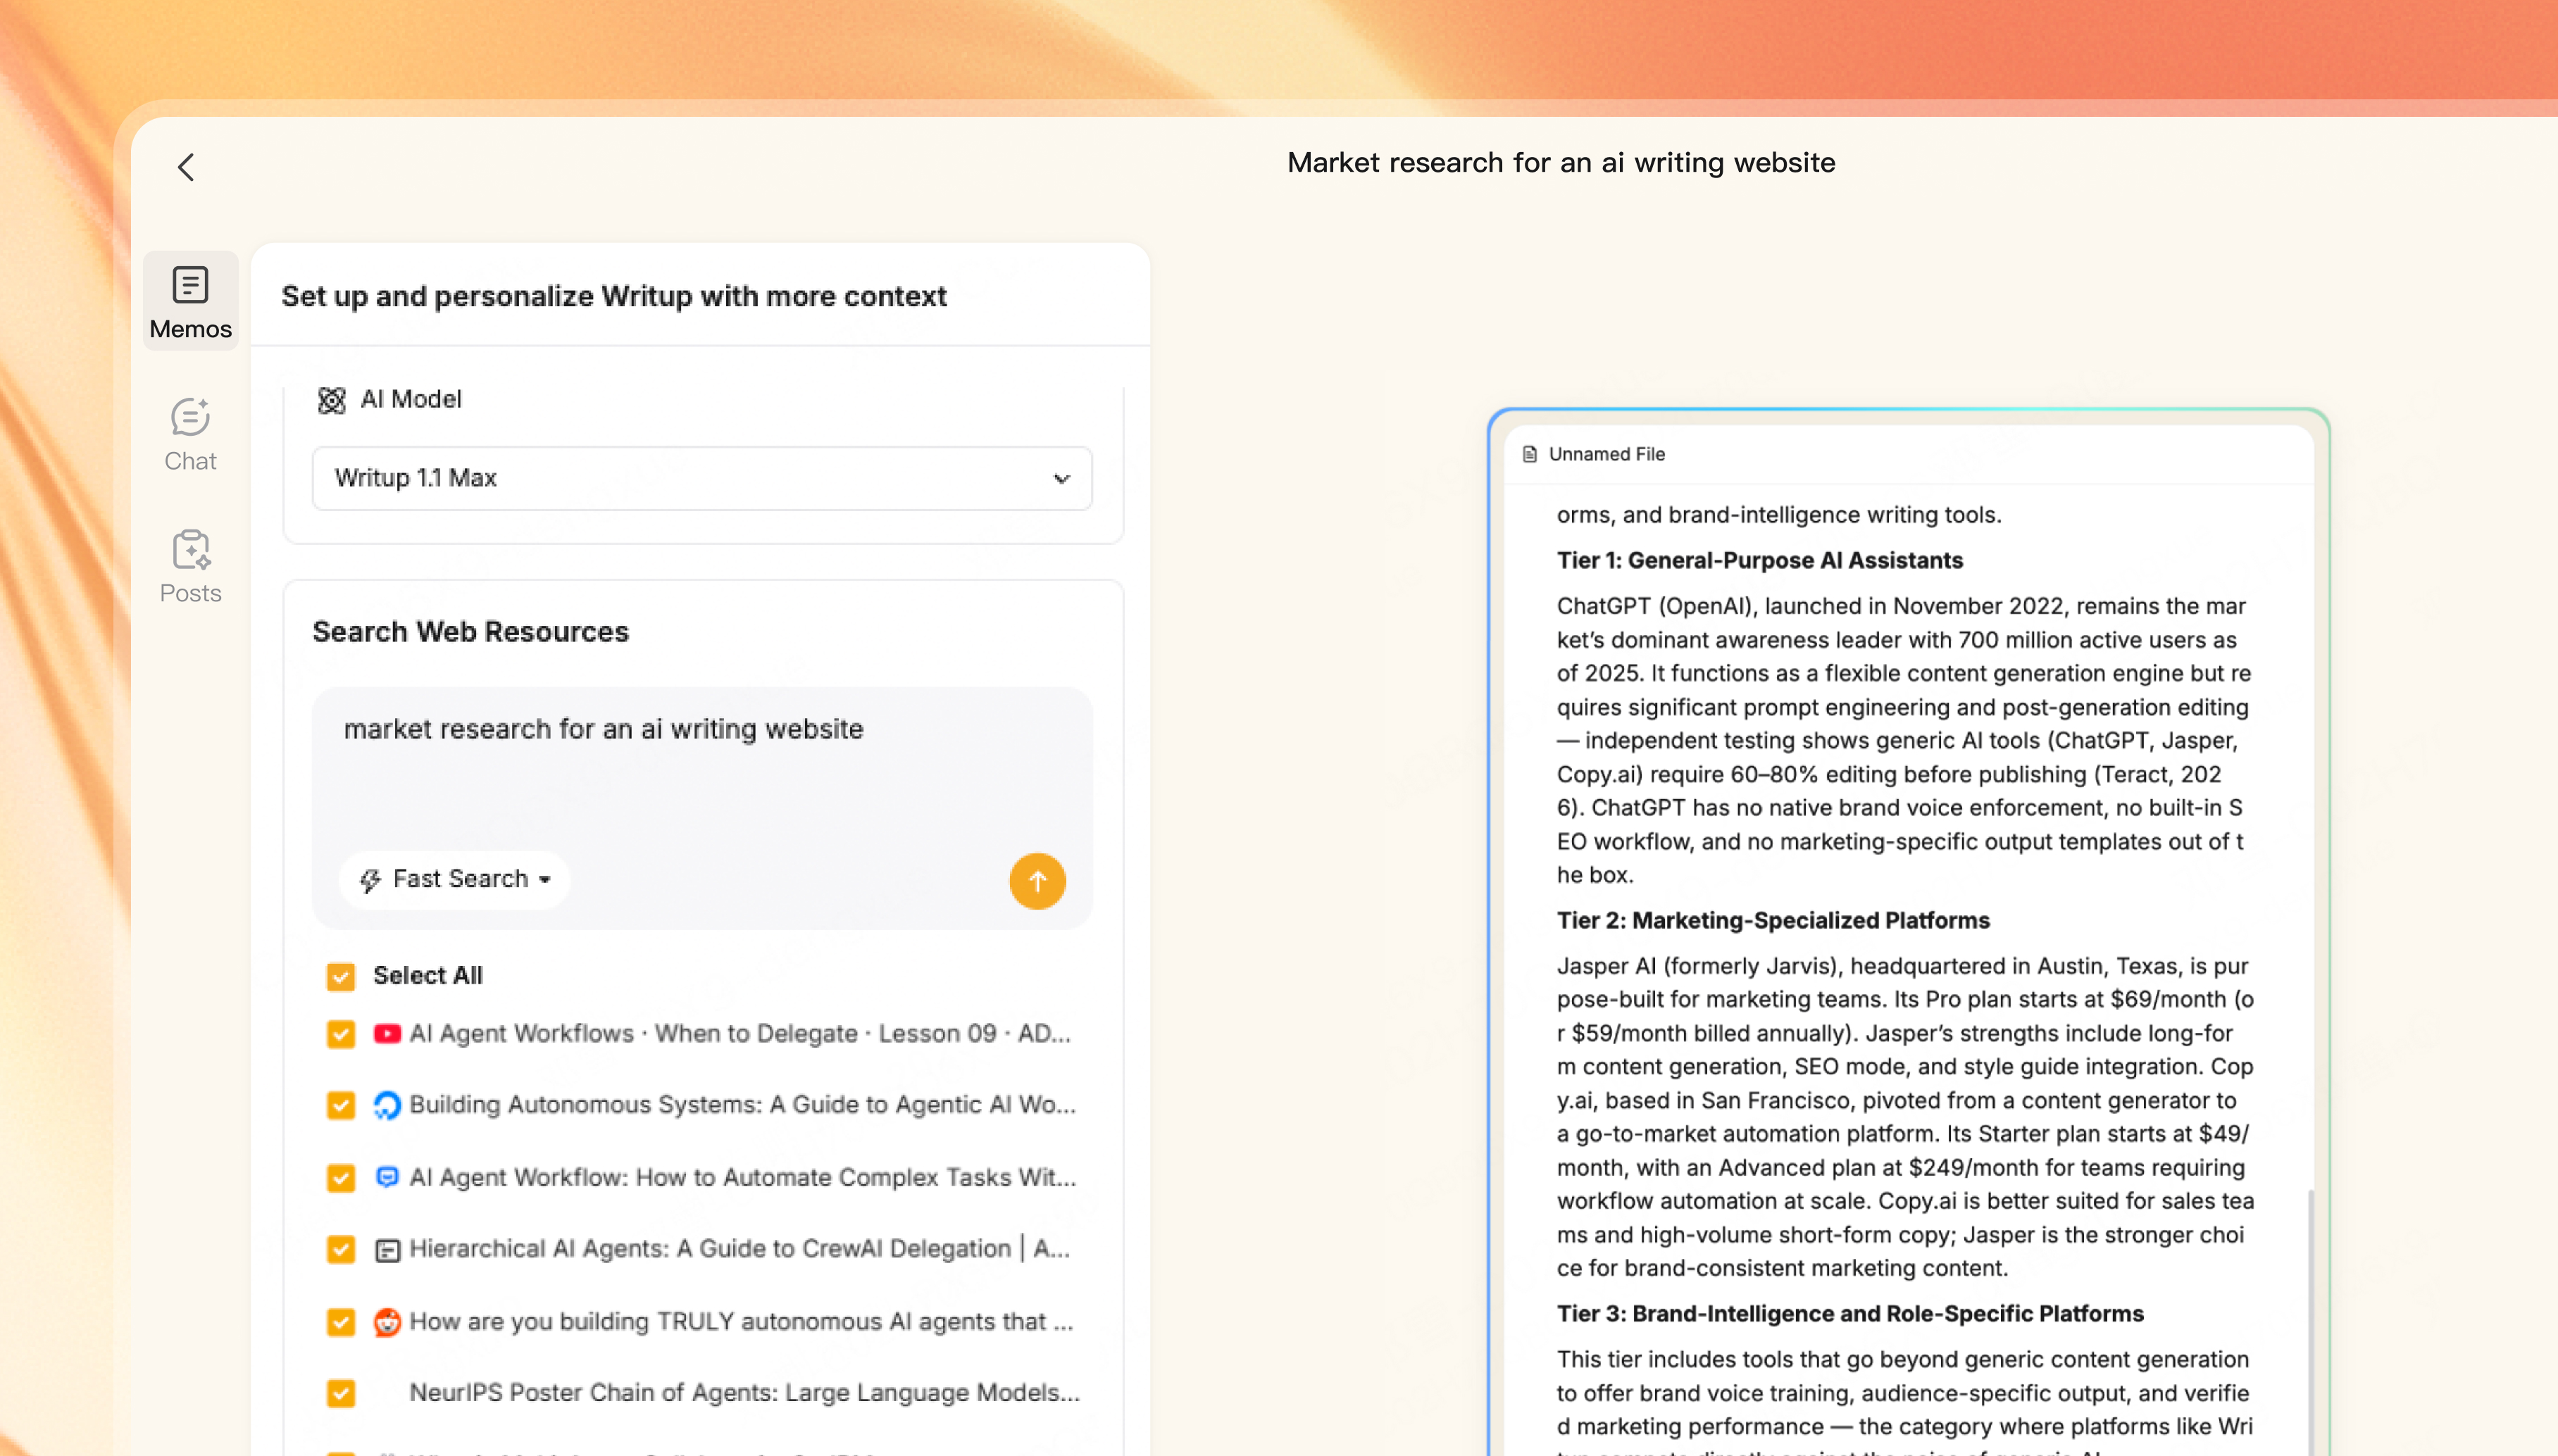Click the Reddit icon on TRULY autonomous result

[x=387, y=1322]
